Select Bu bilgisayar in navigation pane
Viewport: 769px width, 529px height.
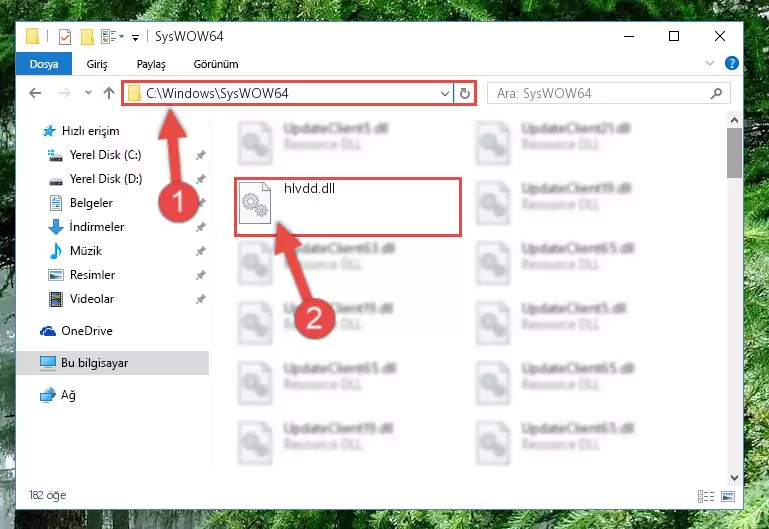click(x=112, y=363)
